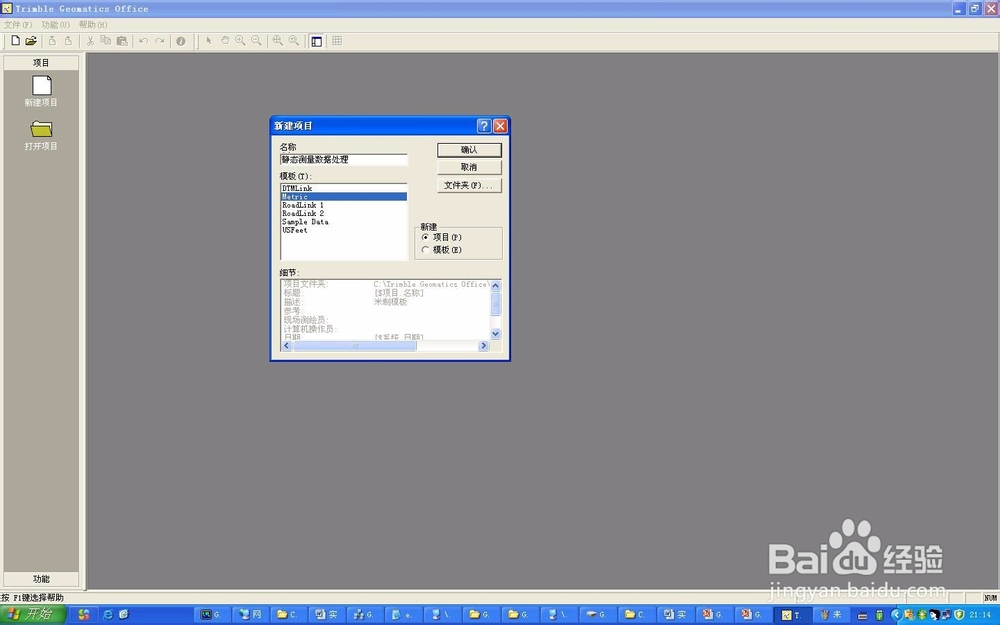Click the New file toolbar icon
This screenshot has height=625, width=1000.
pyautogui.click(x=15, y=41)
